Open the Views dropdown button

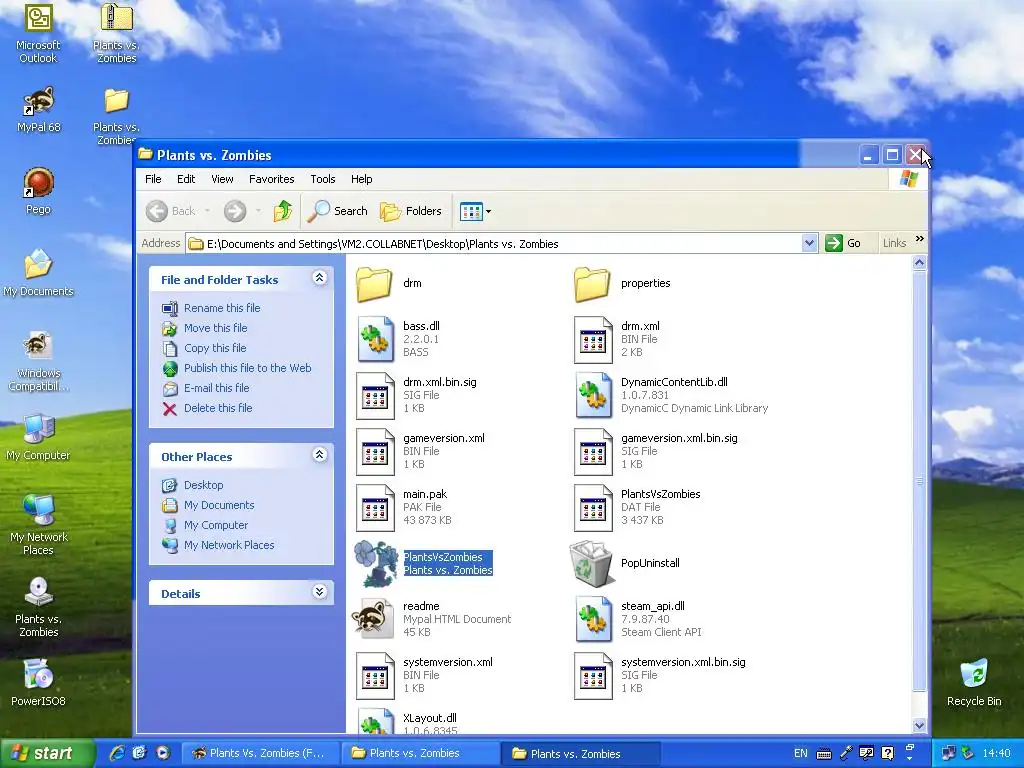pos(475,211)
